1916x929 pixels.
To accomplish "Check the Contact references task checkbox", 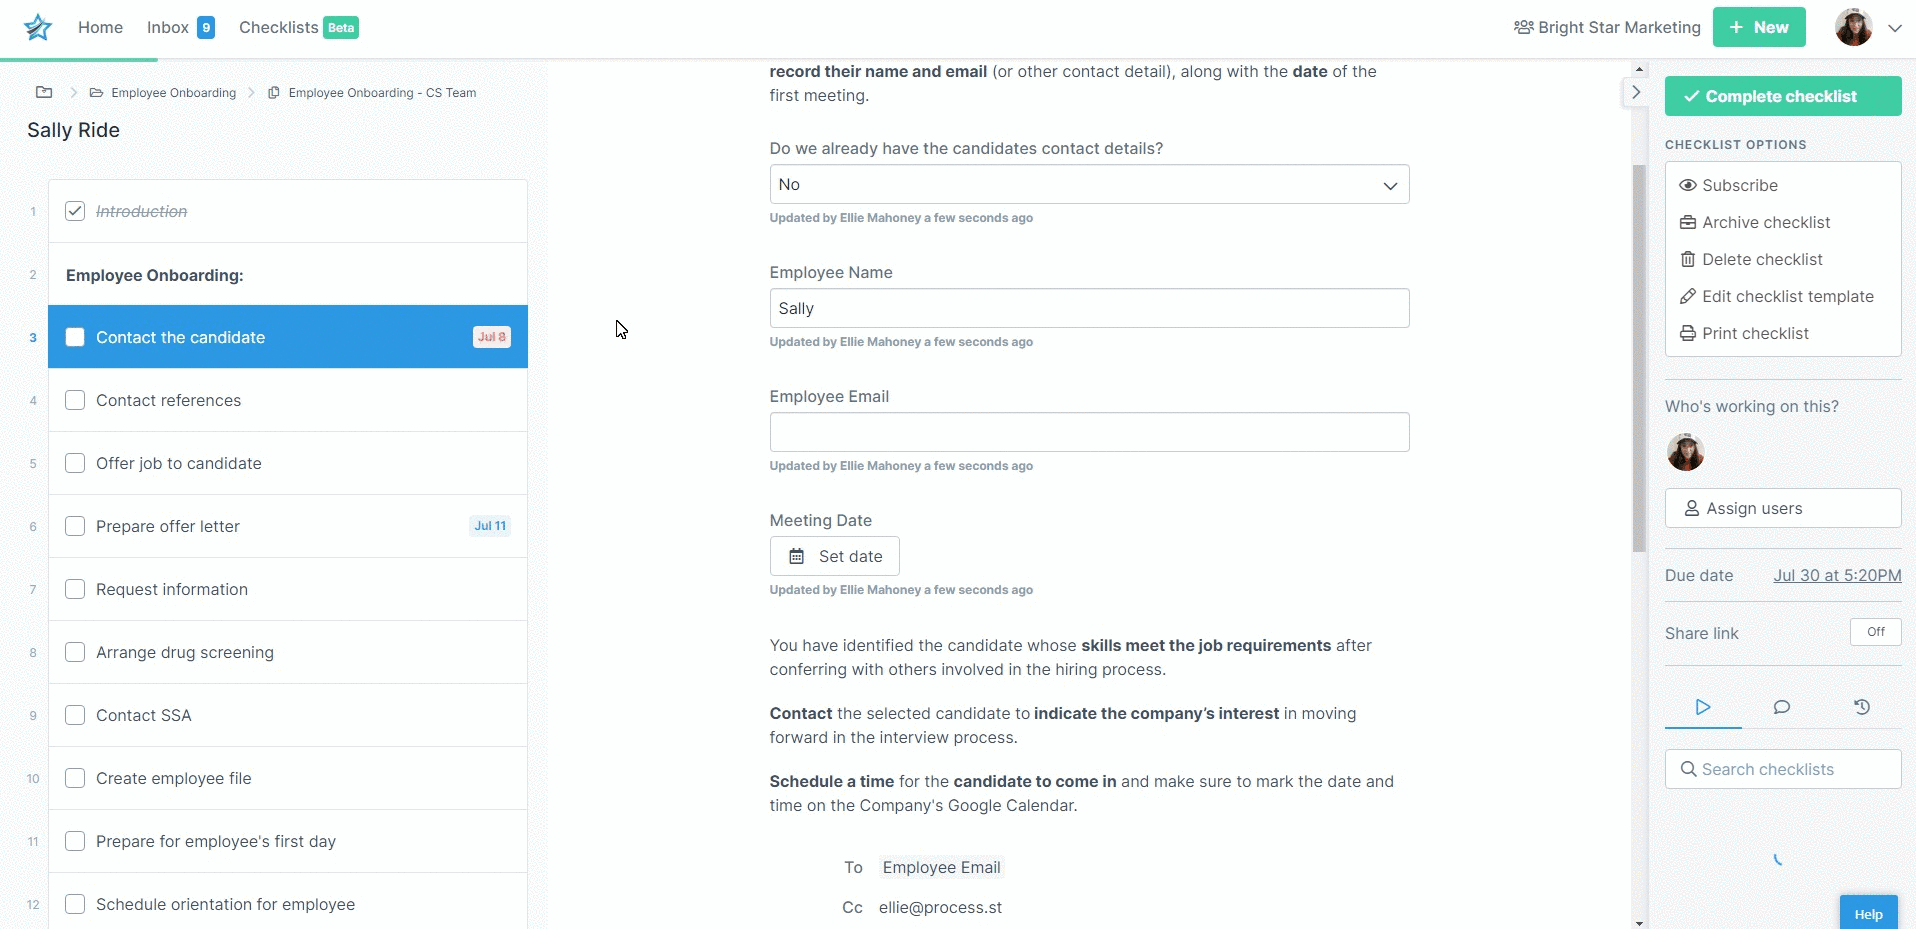I will tap(75, 400).
